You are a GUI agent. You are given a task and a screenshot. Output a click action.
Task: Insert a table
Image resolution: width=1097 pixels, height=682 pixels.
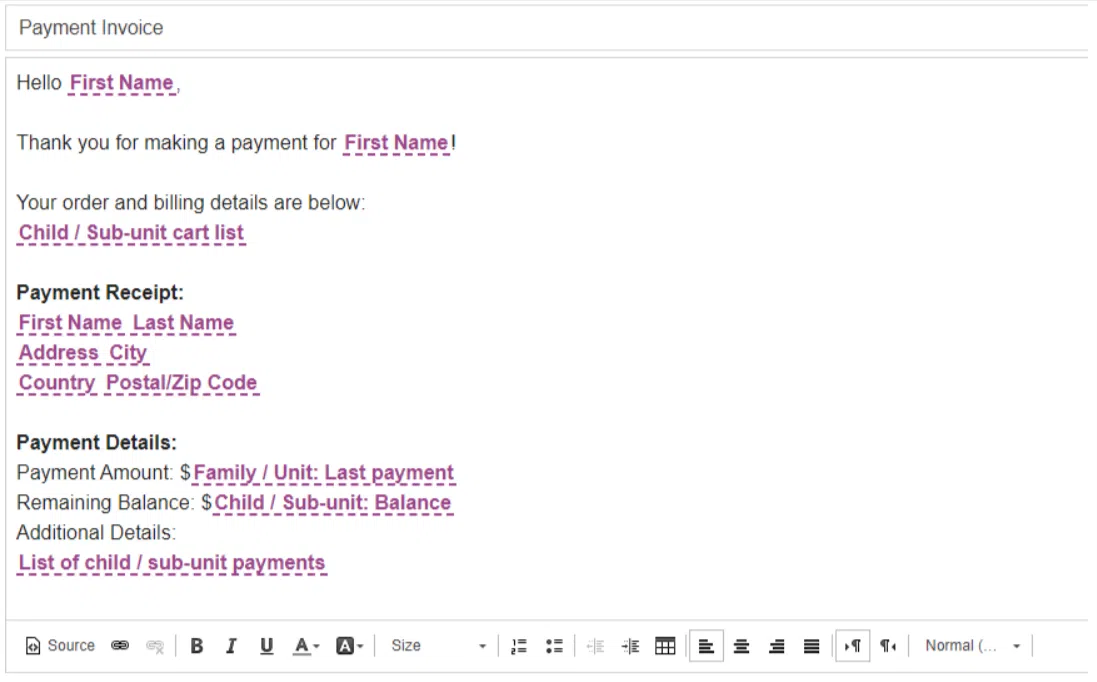(x=665, y=646)
